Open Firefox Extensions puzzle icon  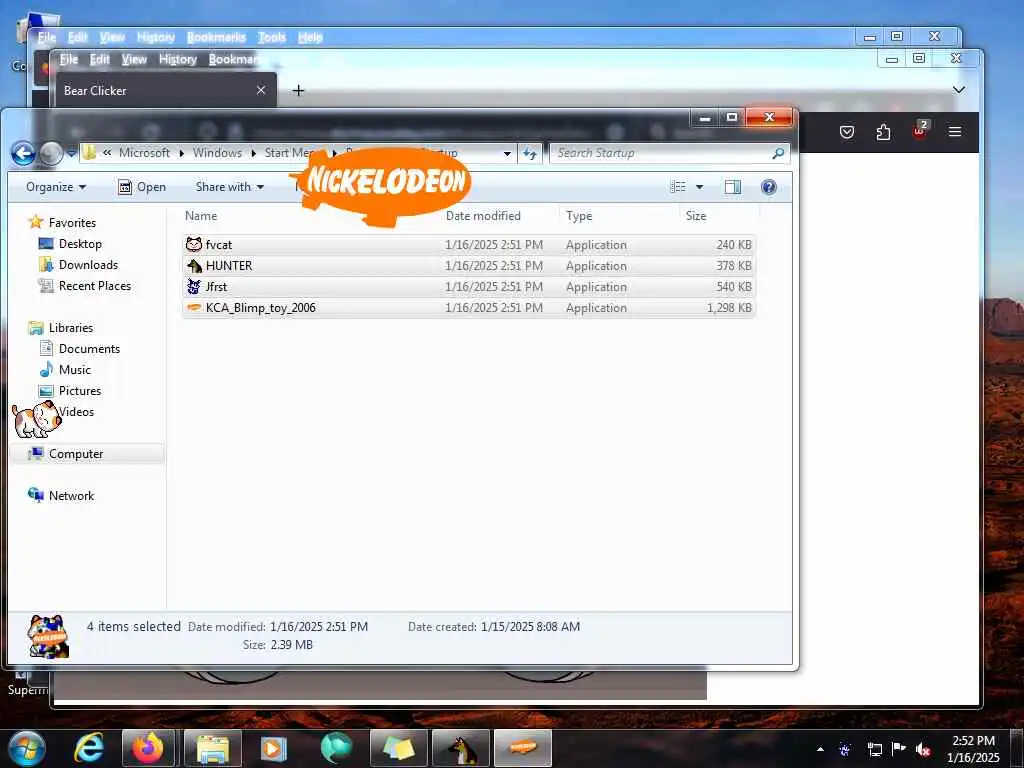[883, 133]
